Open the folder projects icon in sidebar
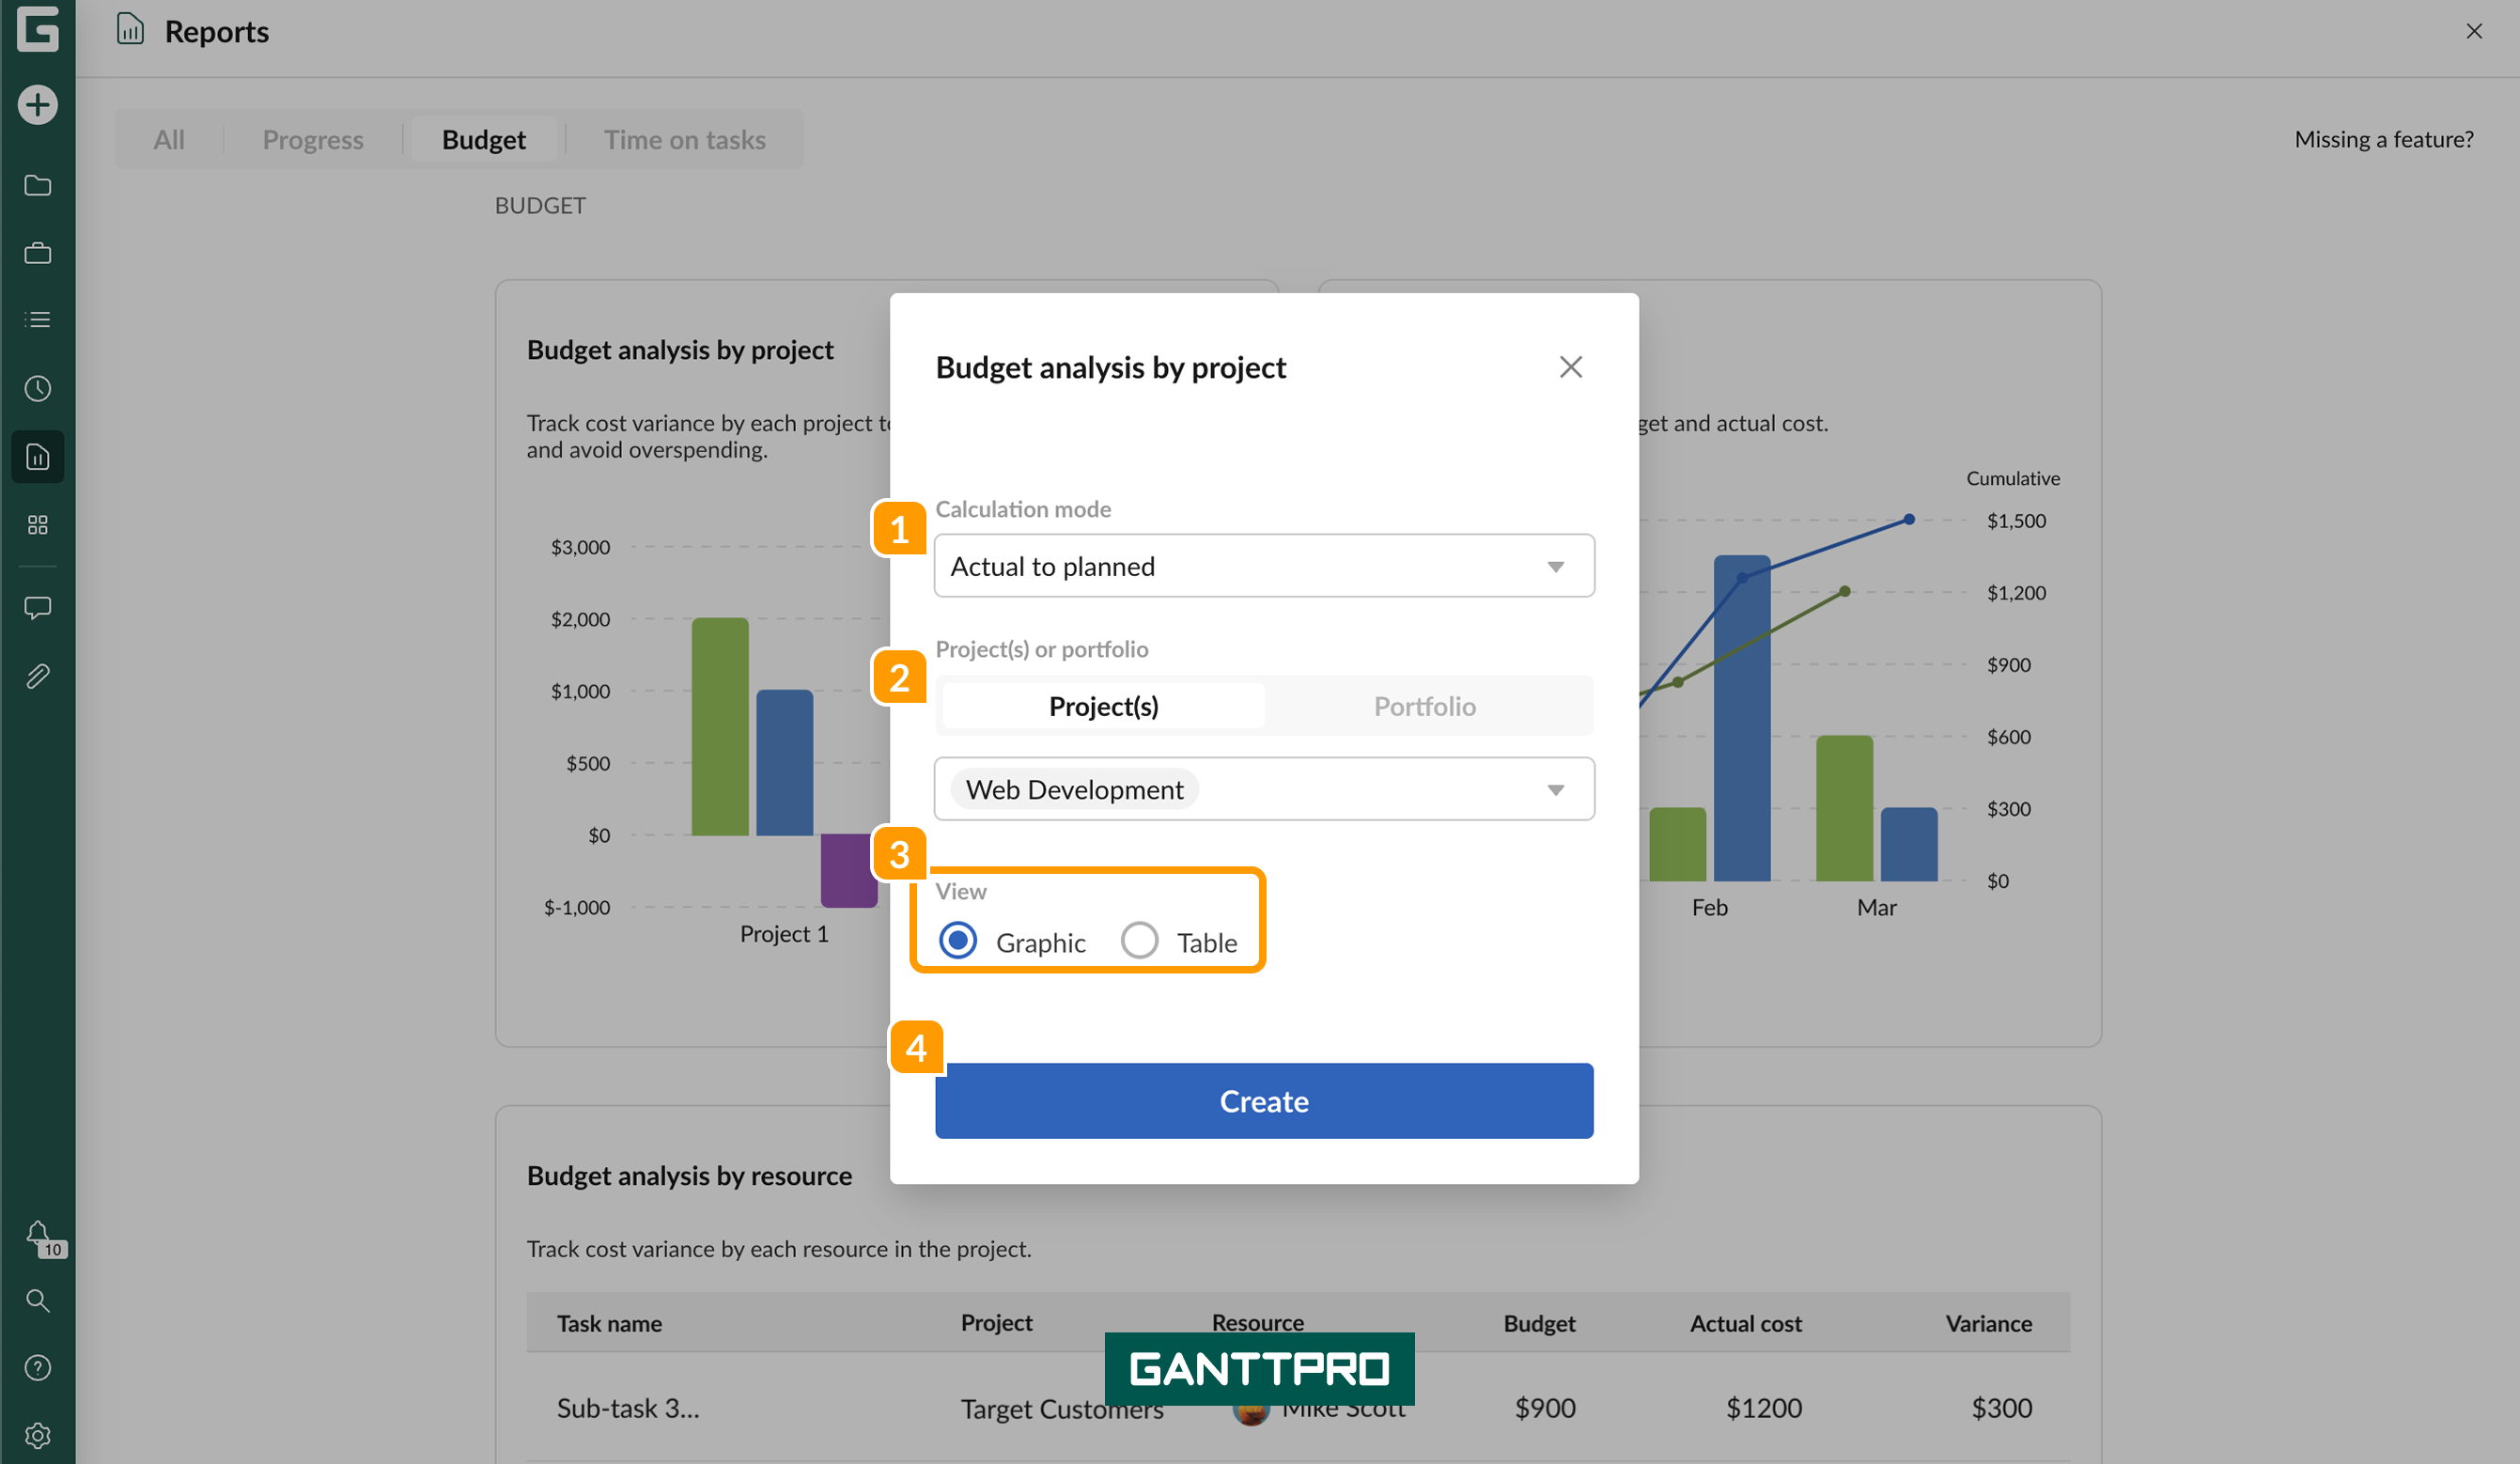 37,185
